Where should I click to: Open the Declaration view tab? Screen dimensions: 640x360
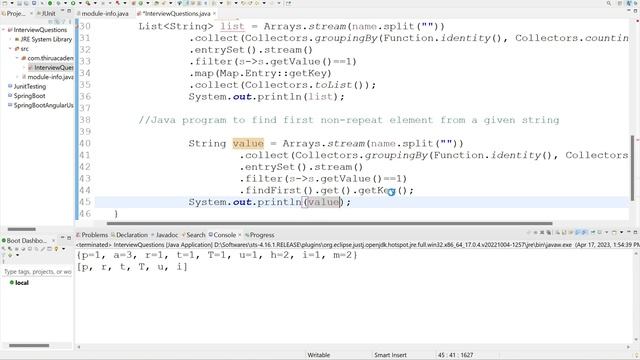tap(129, 235)
